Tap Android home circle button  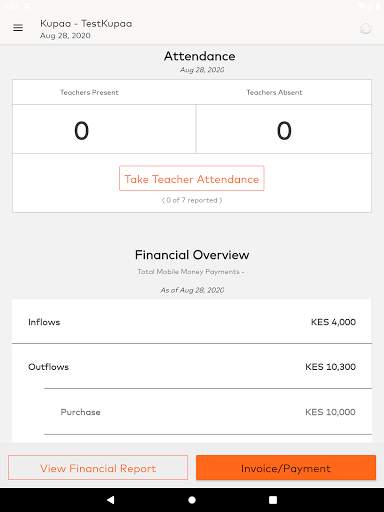point(192,500)
